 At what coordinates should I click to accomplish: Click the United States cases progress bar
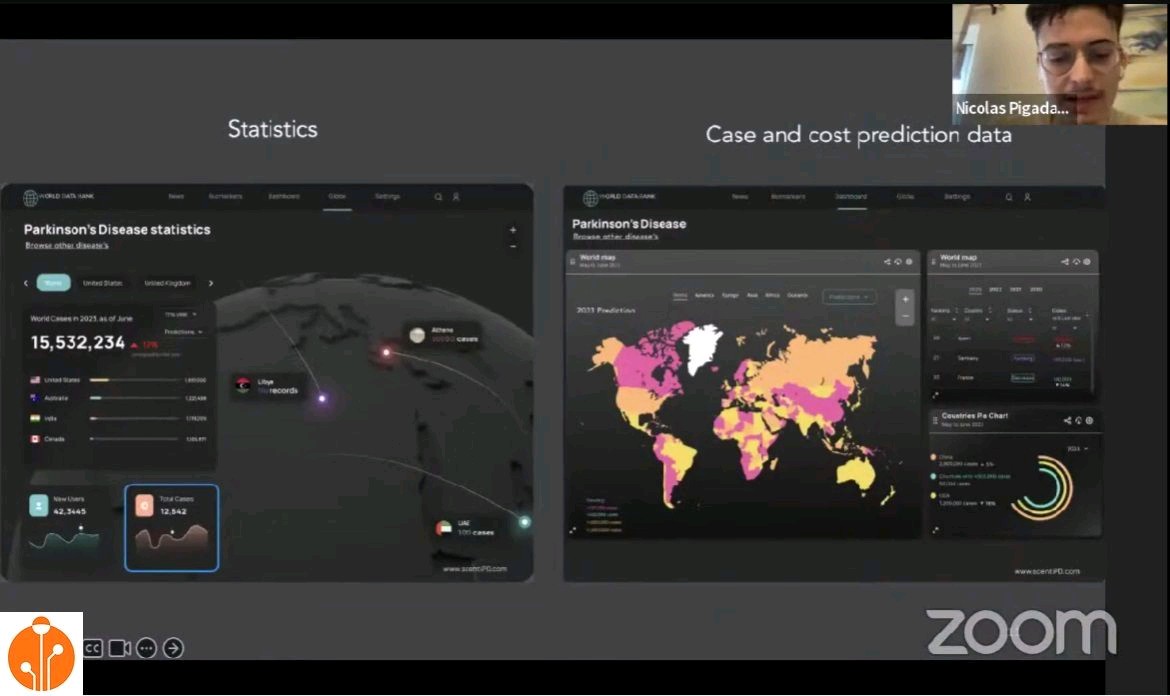pyautogui.click(x=135, y=380)
